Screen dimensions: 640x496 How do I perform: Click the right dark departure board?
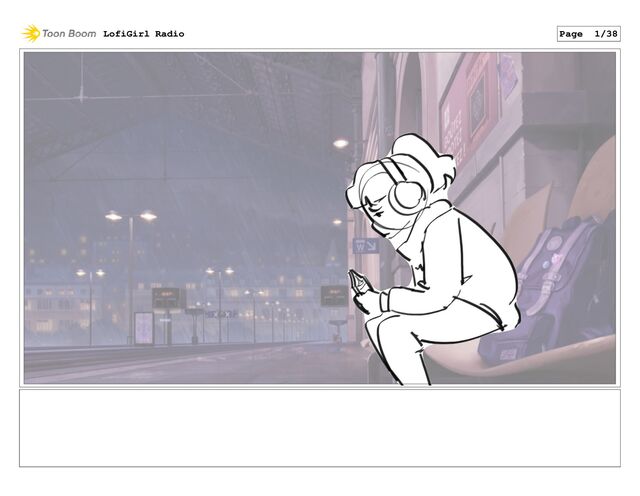(x=334, y=296)
